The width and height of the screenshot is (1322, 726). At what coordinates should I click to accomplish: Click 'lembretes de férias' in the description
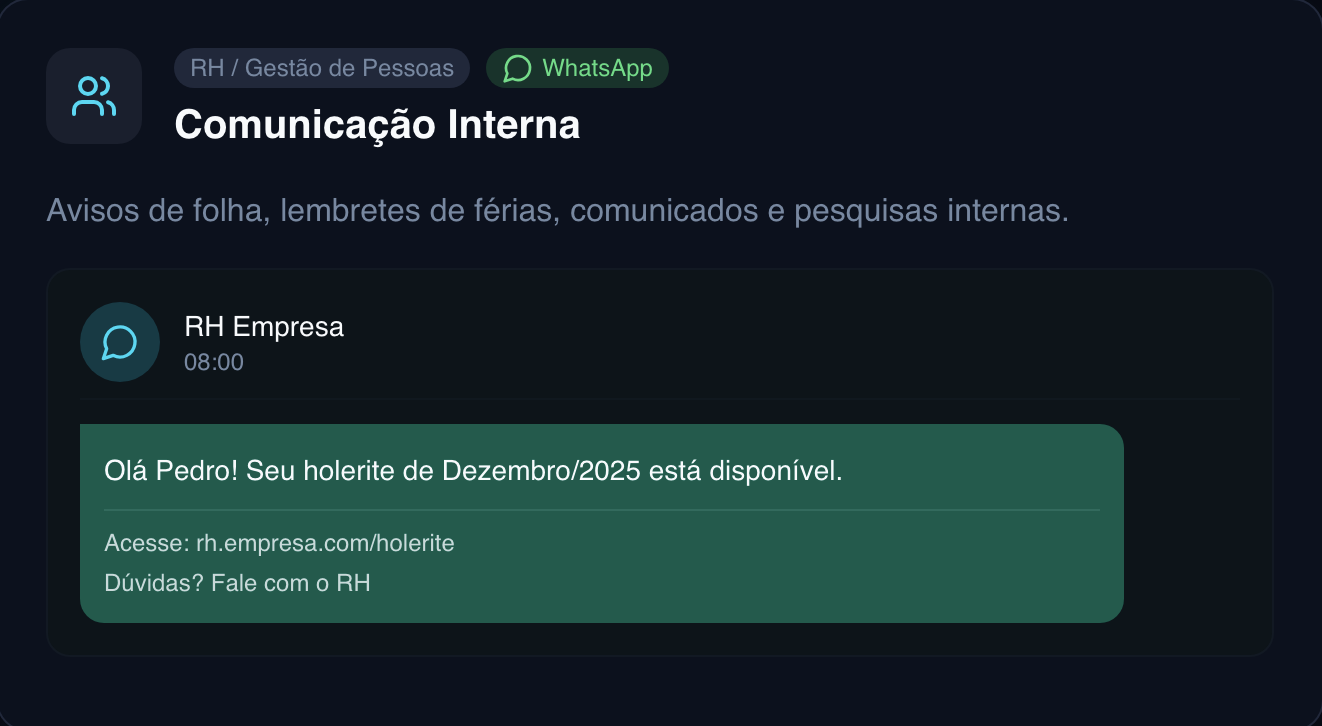(x=416, y=212)
